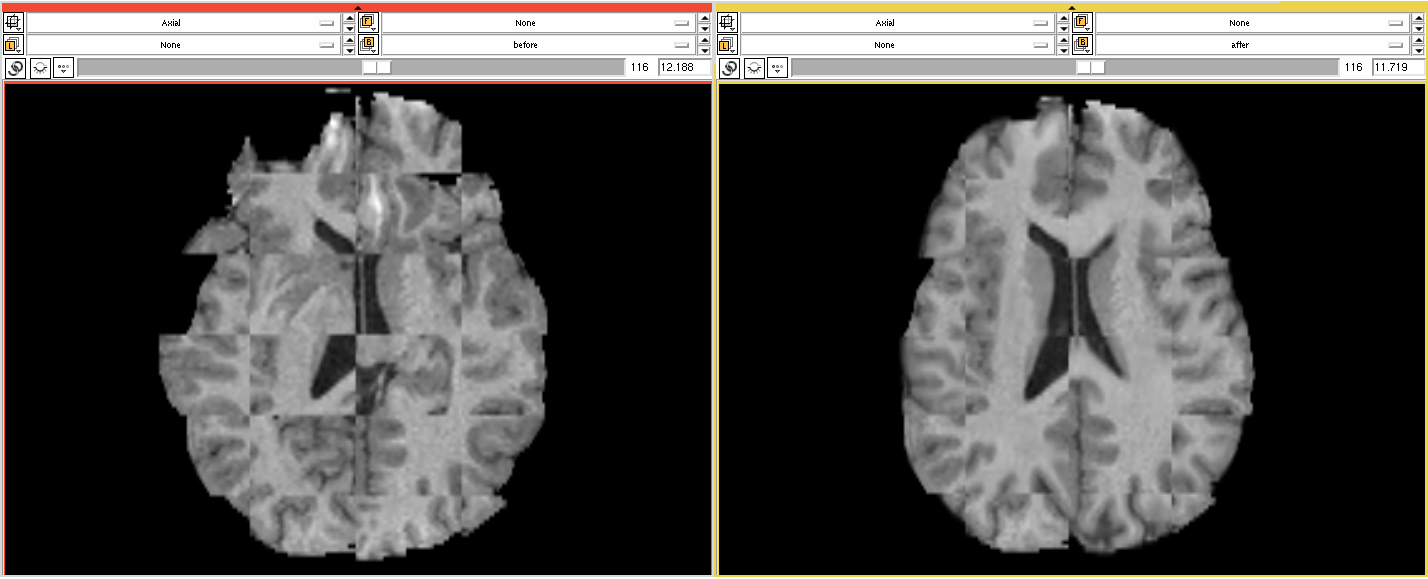Open the background volume 'after' dropdown

[x=1253, y=45]
